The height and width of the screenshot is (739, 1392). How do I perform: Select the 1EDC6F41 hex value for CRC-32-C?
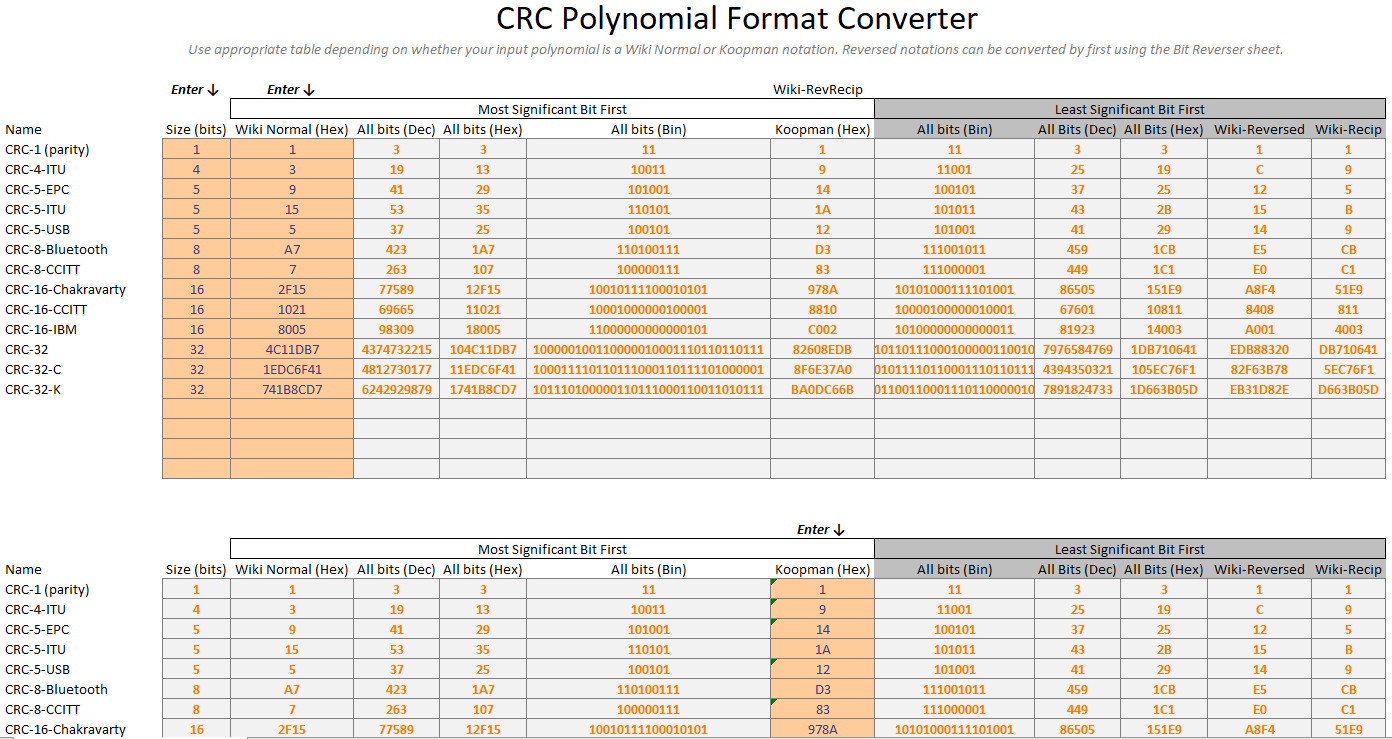point(291,369)
